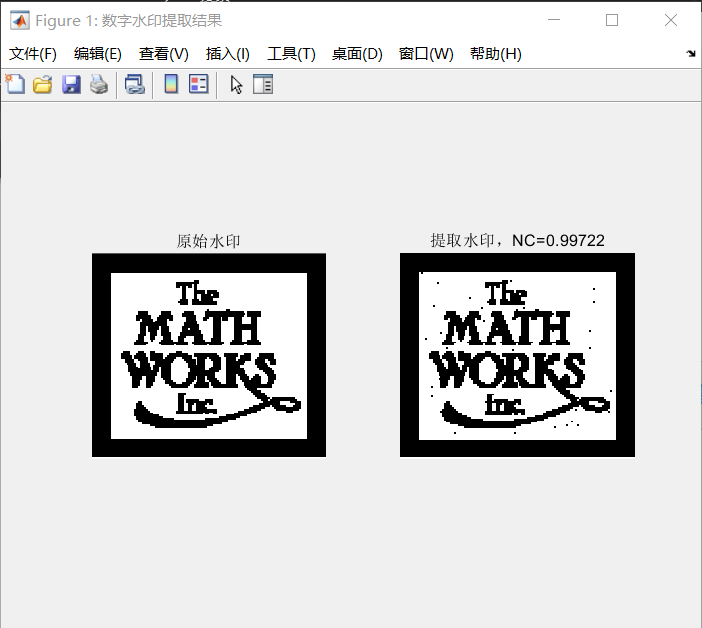Viewport: 702px width, 628px height.
Task: Minimize the Figure 1 window
Action: point(554,20)
